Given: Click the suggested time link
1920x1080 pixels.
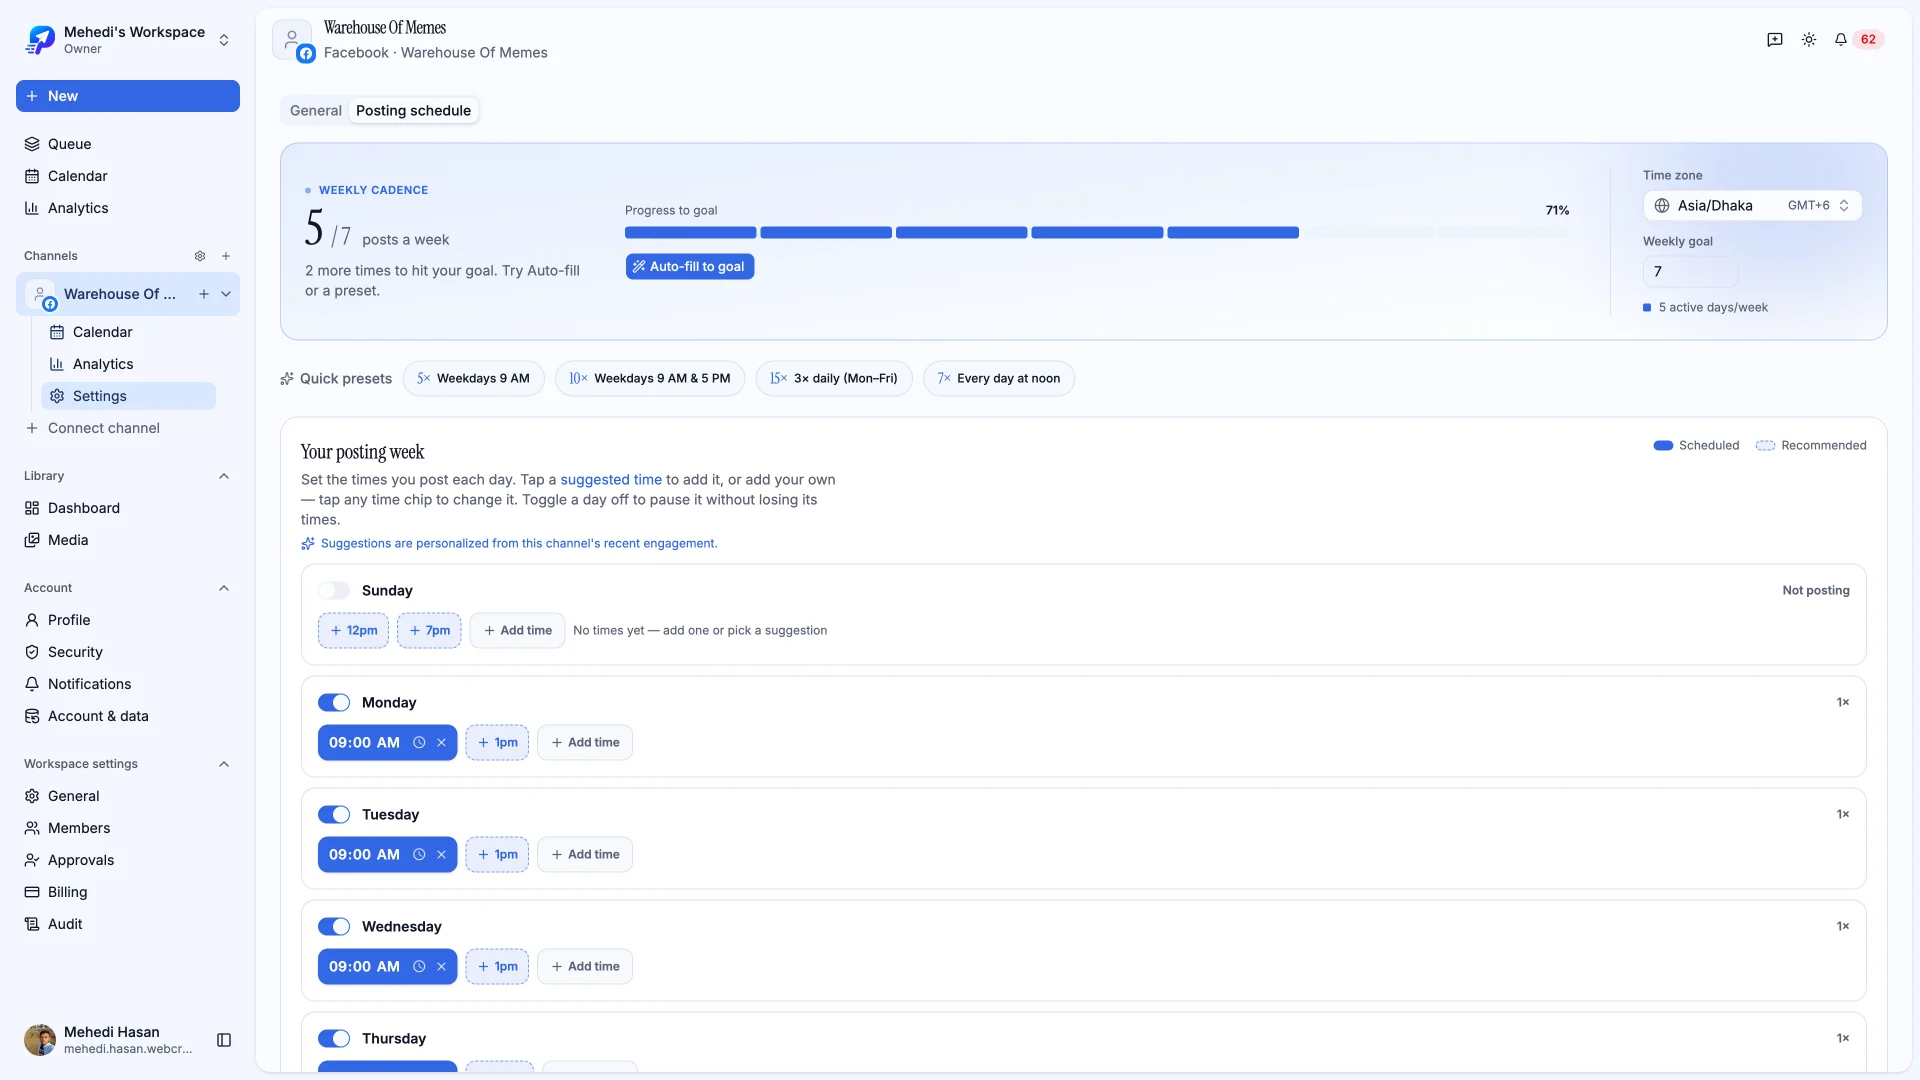Looking at the screenshot, I should [x=611, y=480].
